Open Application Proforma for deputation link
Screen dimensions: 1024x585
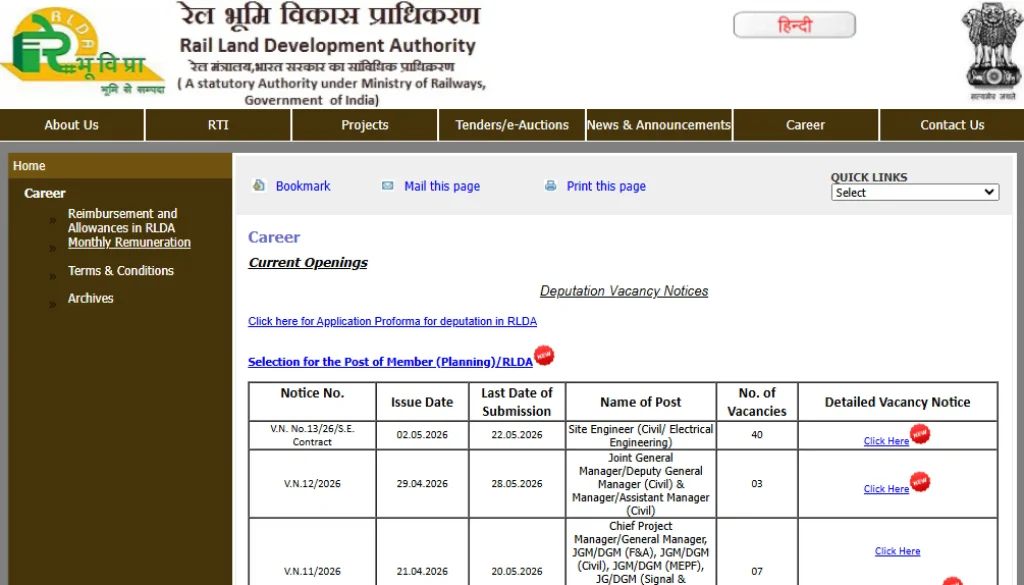click(392, 321)
